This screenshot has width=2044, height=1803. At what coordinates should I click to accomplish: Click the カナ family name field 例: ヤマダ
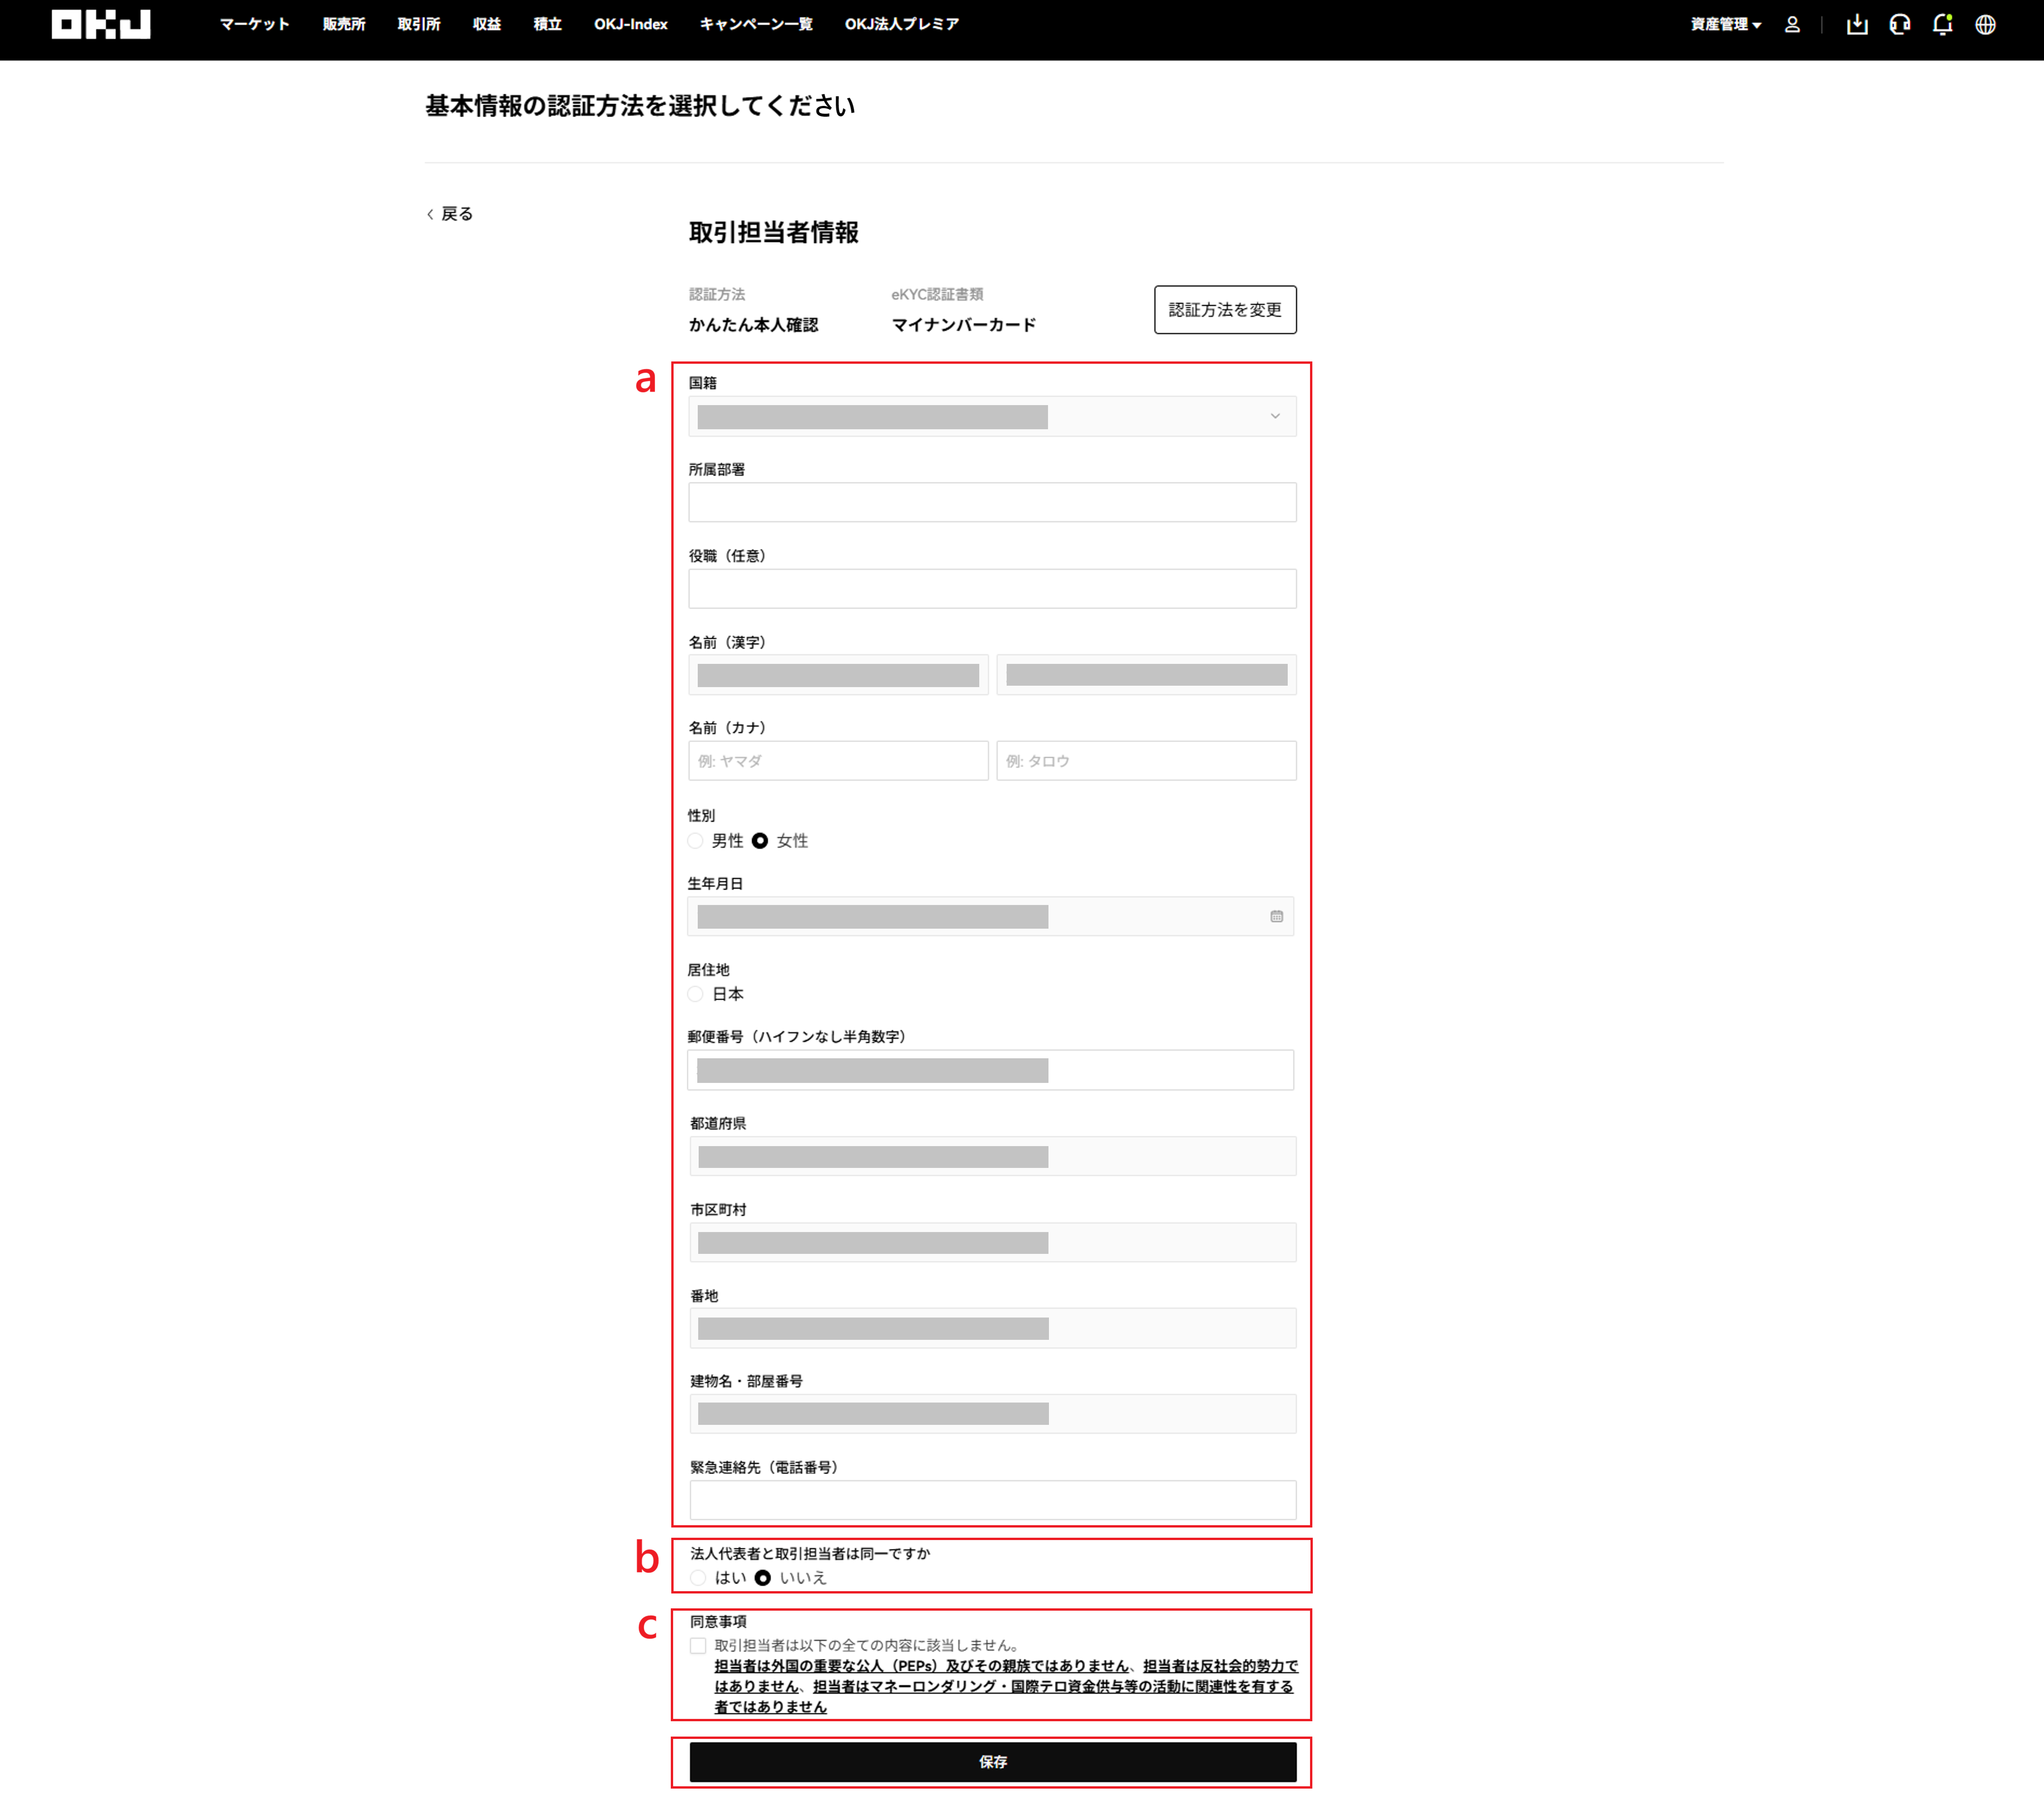pos(838,761)
